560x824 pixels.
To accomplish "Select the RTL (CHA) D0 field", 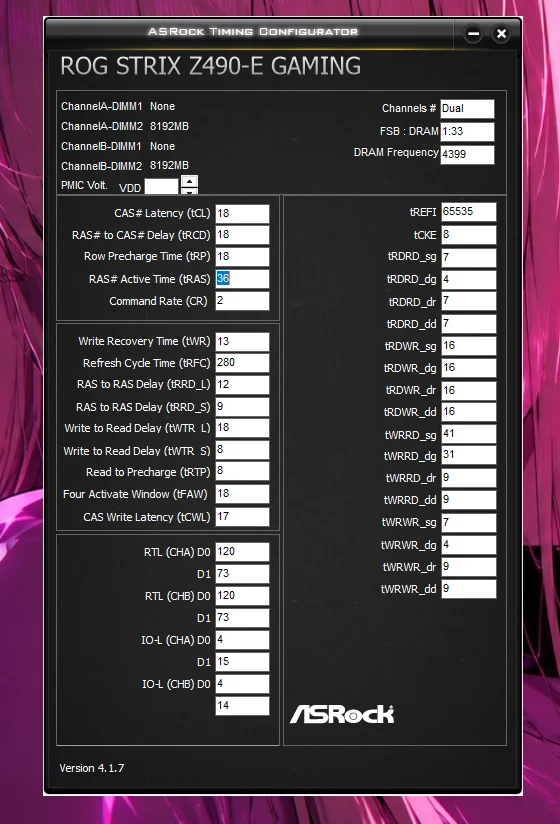I will point(242,552).
